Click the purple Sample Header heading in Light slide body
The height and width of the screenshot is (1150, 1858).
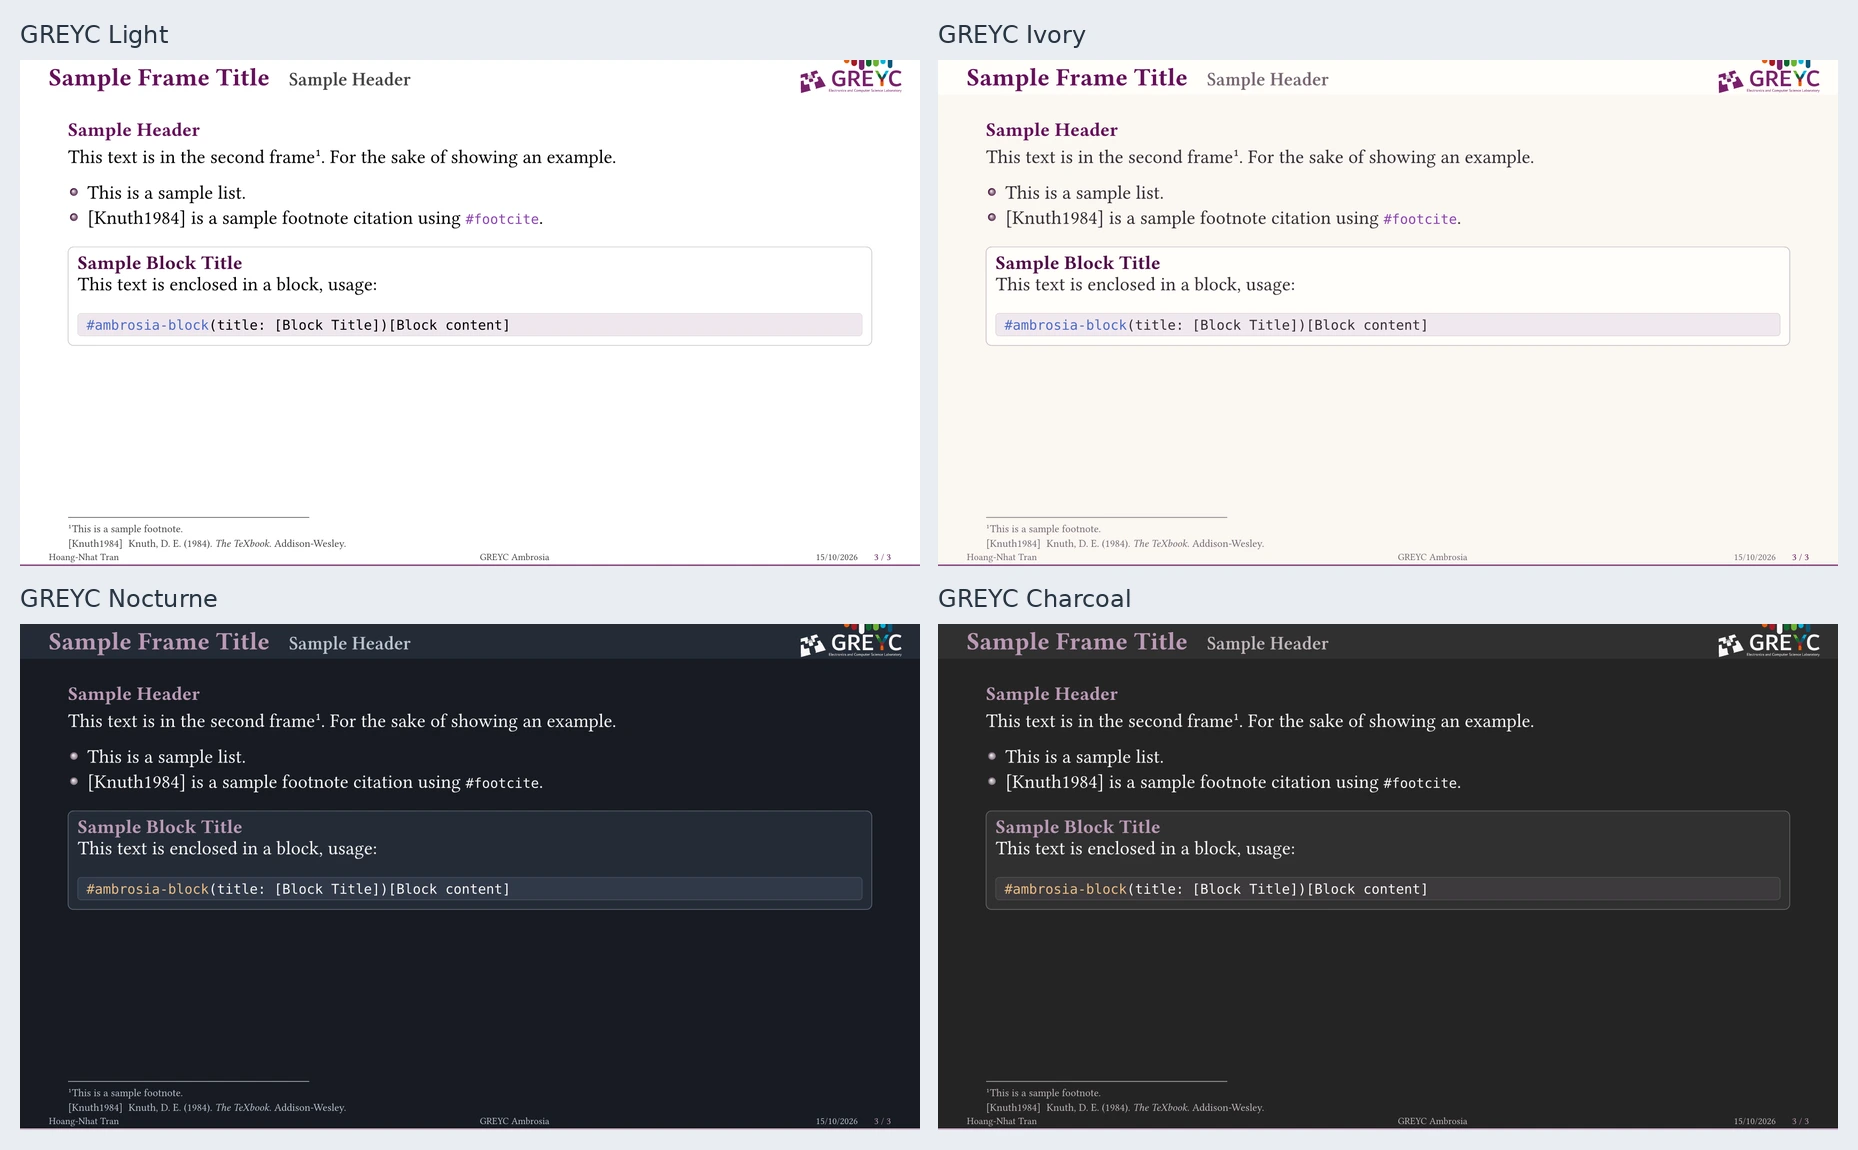pyautogui.click(x=134, y=130)
